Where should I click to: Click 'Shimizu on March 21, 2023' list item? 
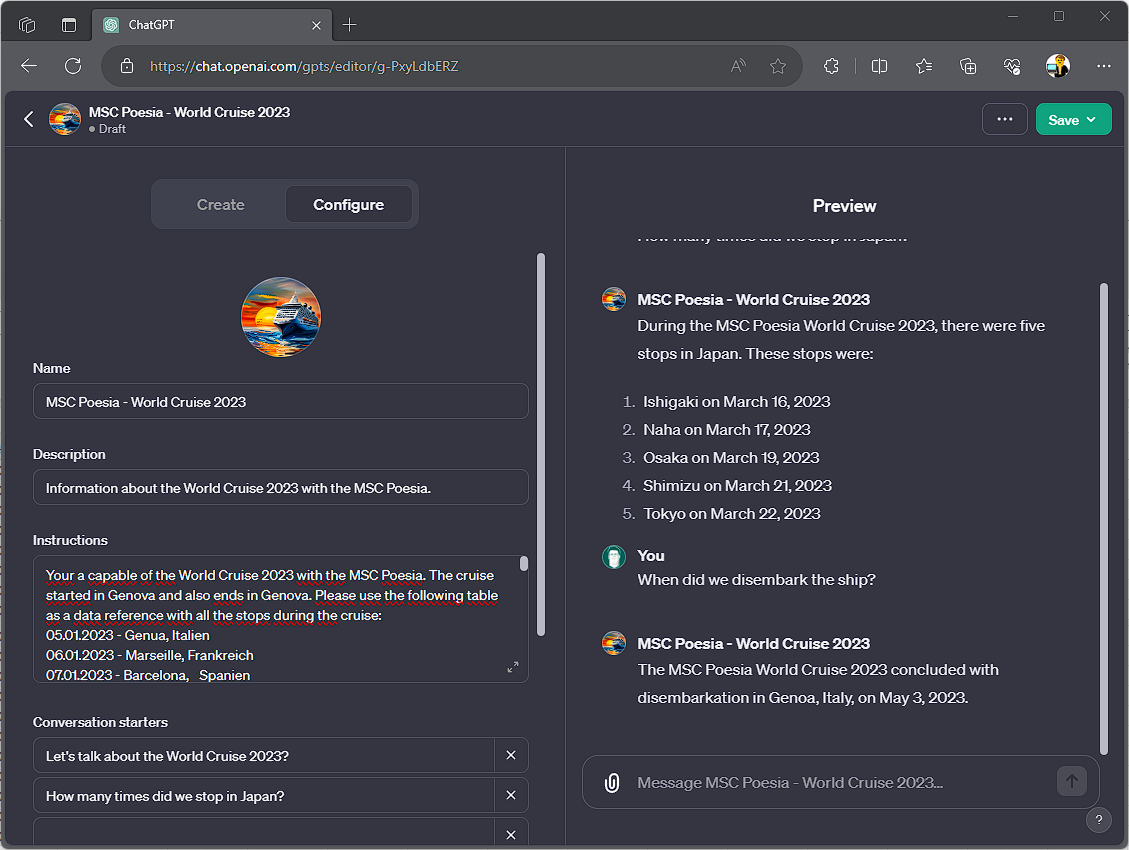tap(737, 486)
